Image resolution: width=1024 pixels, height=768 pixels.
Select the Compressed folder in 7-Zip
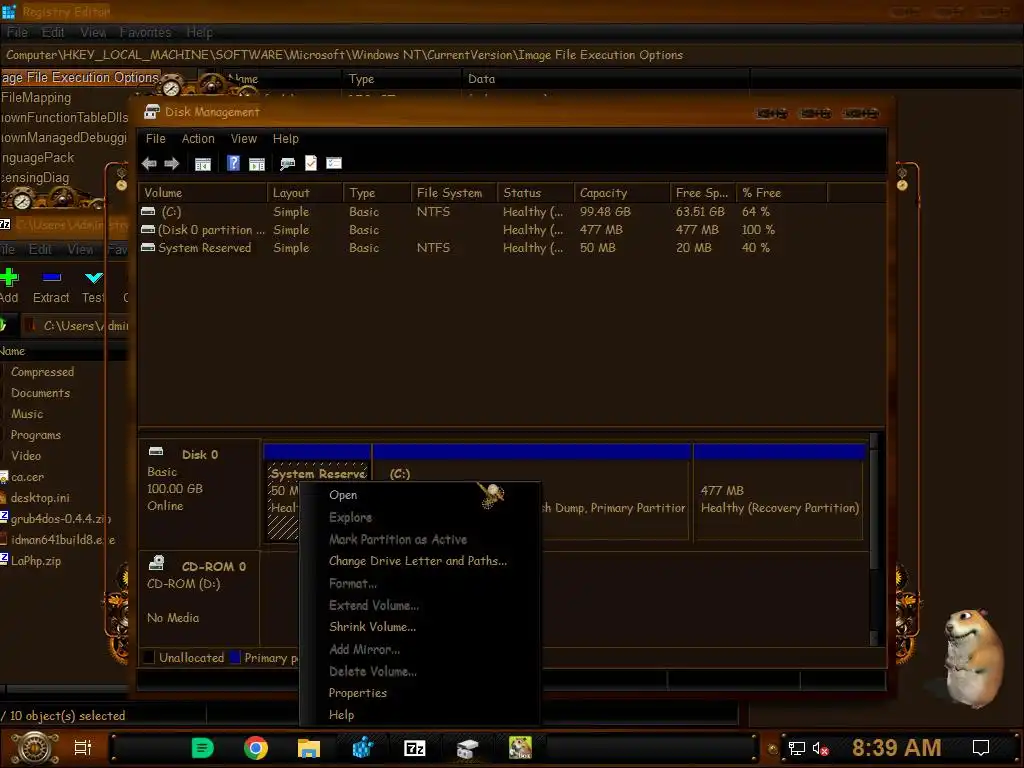[x=42, y=372]
